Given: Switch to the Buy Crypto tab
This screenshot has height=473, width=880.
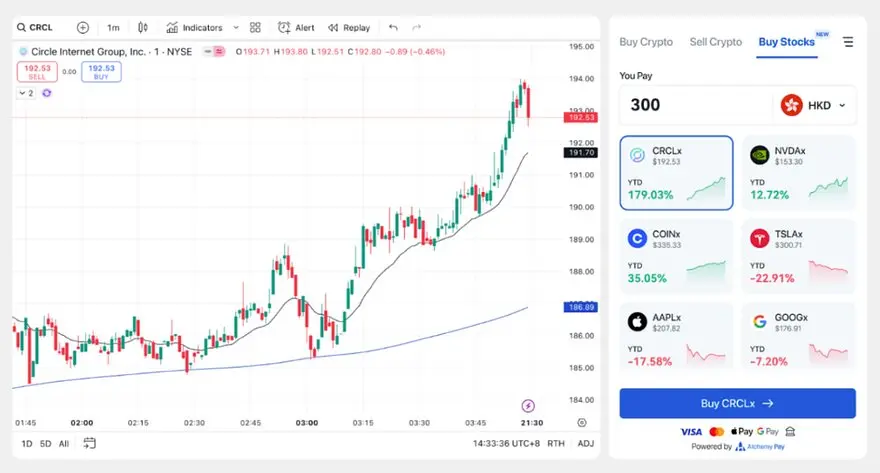Looking at the screenshot, I should pos(646,42).
